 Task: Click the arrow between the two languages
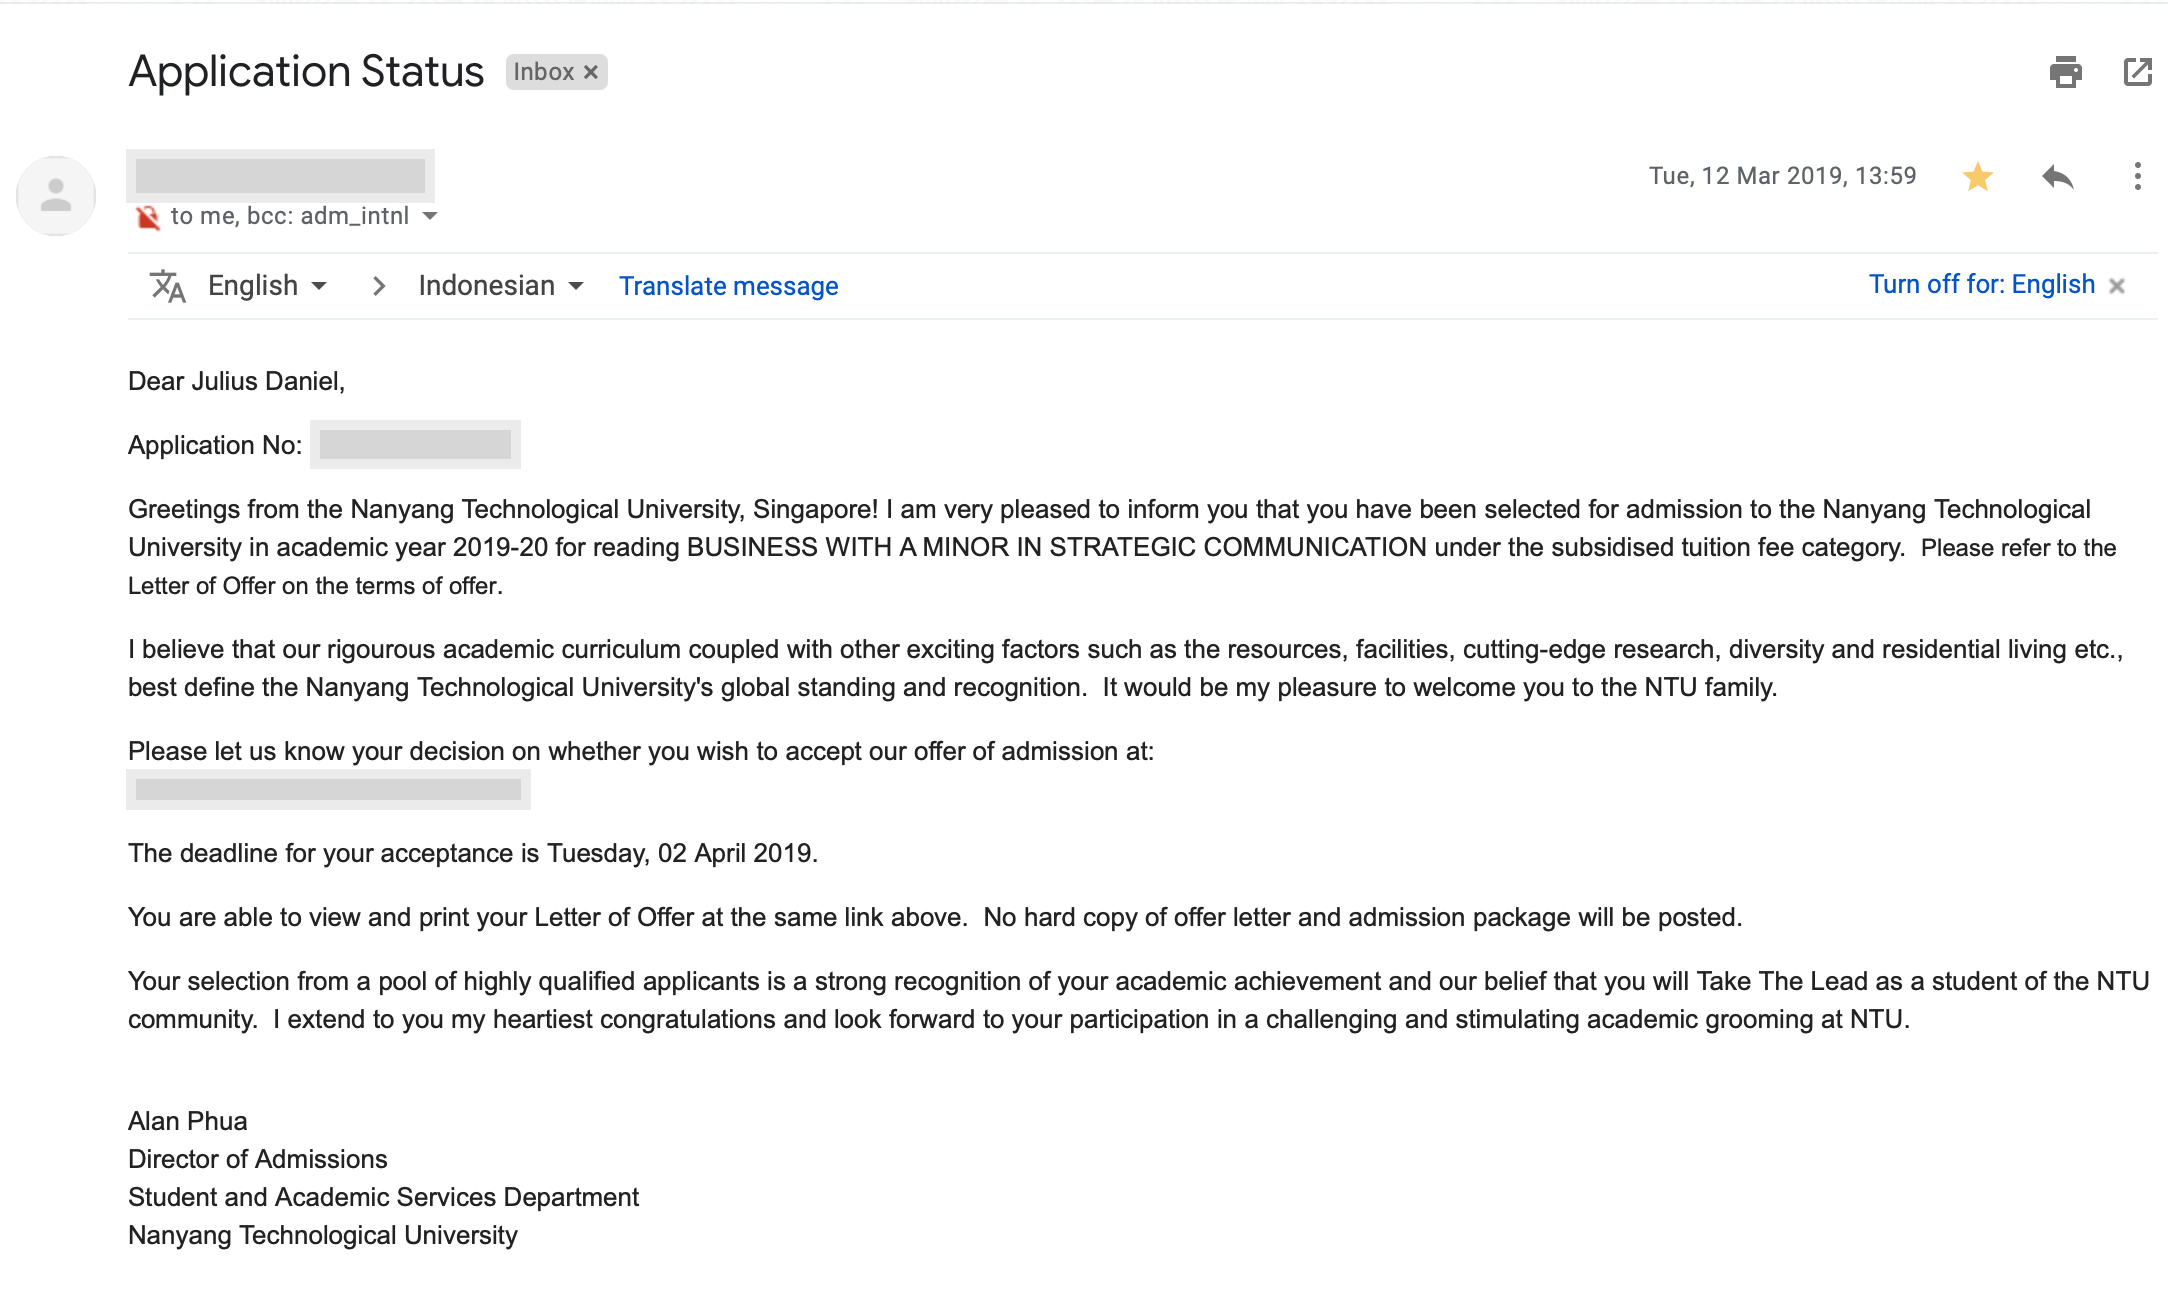pos(378,286)
